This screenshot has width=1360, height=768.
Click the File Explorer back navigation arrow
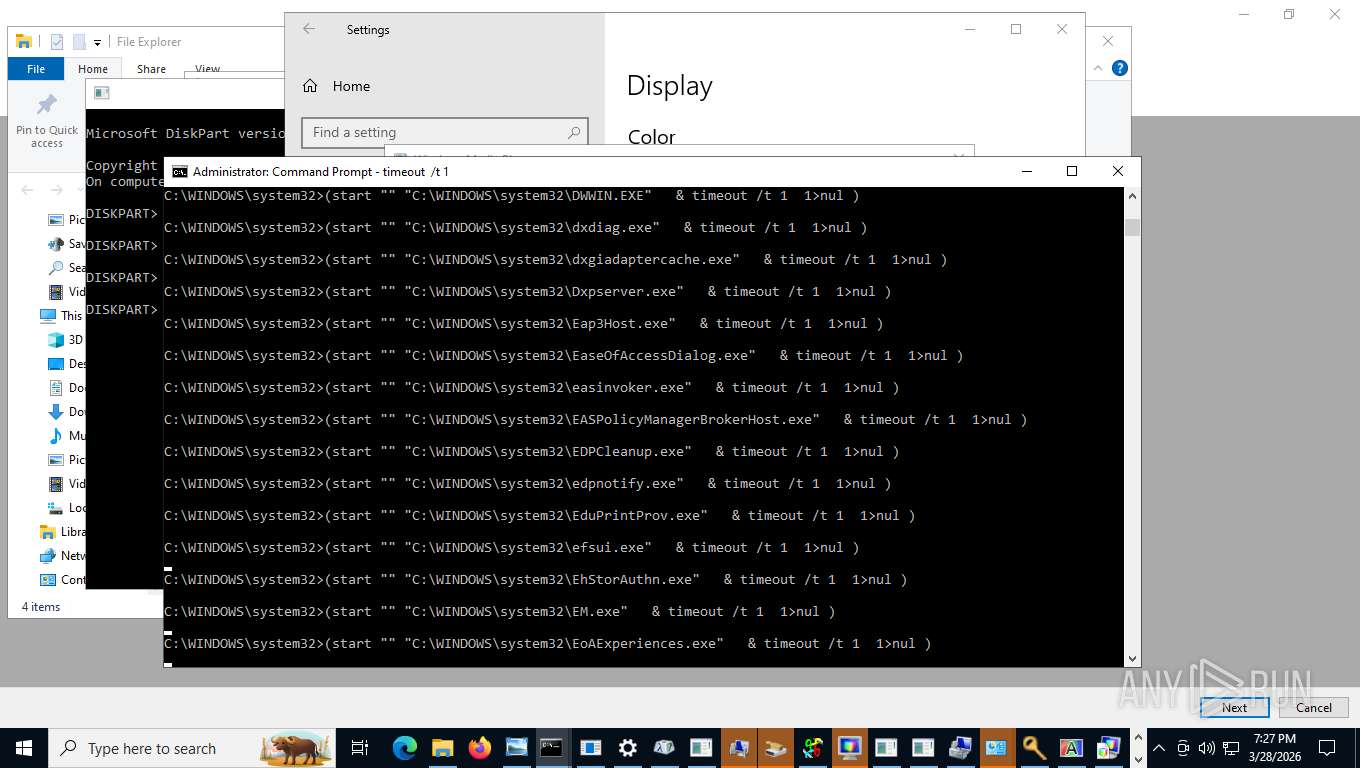pyautogui.click(x=28, y=190)
